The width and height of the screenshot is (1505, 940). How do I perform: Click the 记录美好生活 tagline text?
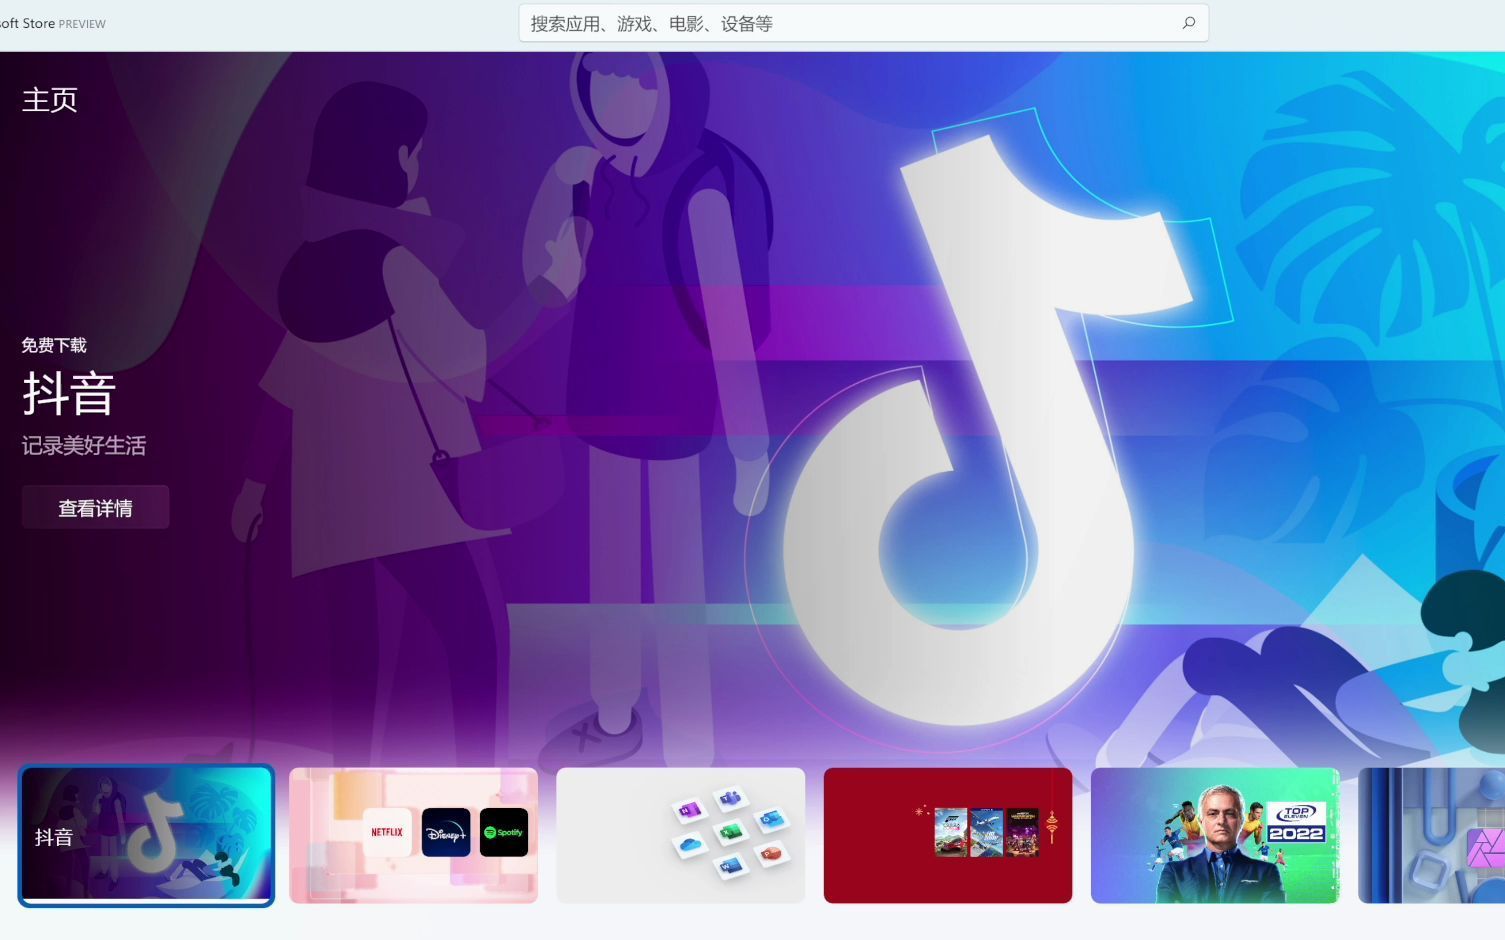(84, 446)
